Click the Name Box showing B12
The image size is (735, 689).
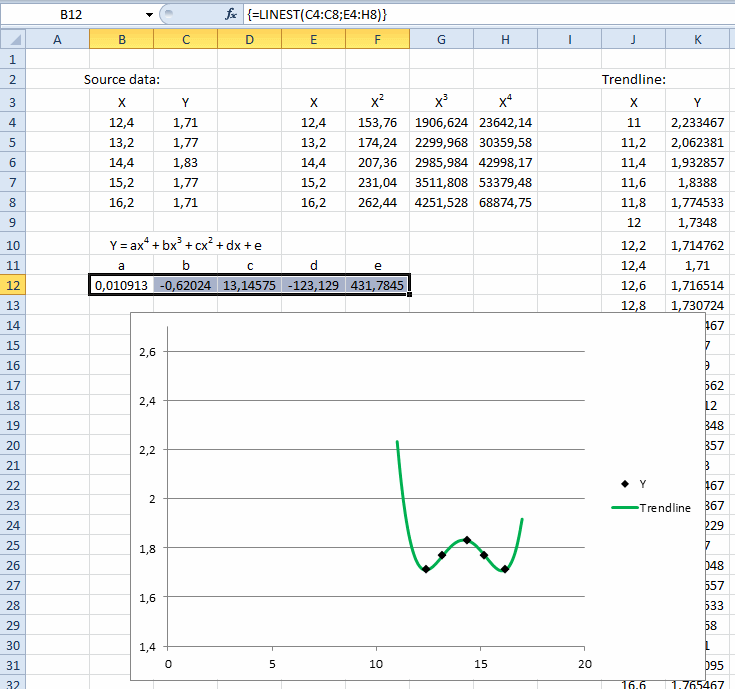[x=71, y=15]
